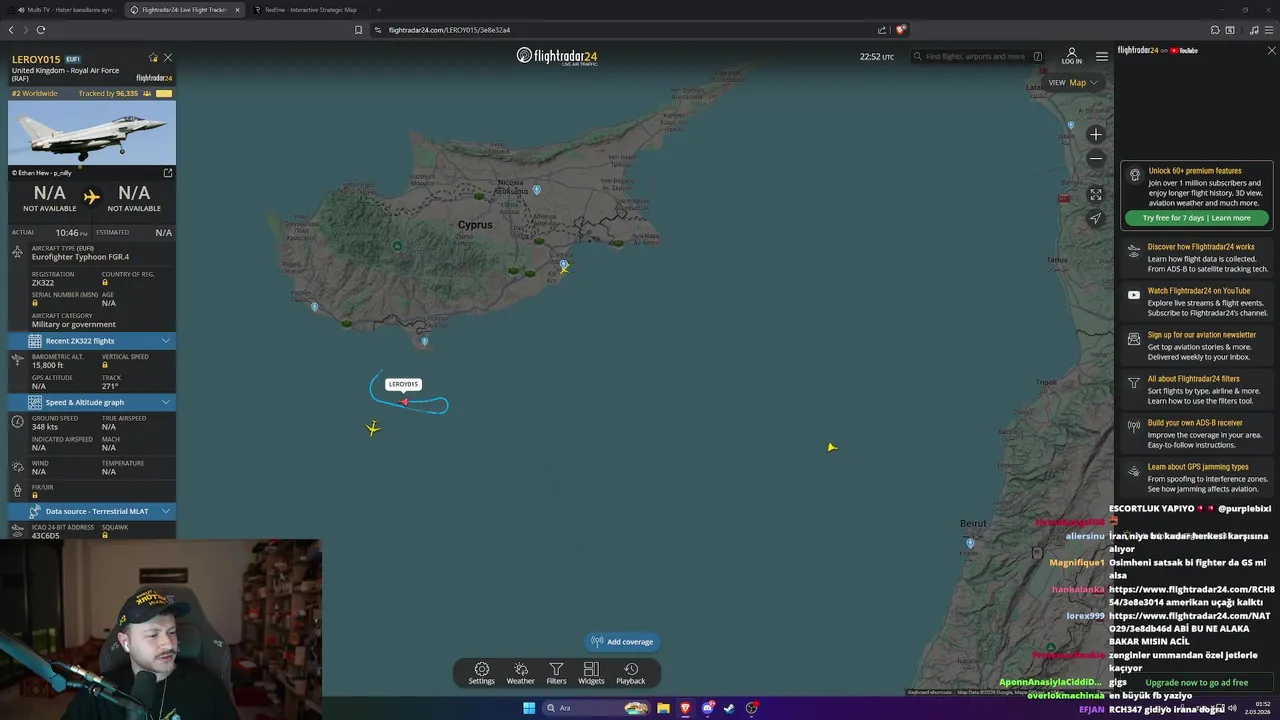
Task: Open the hamburger main menu
Action: tap(1102, 56)
